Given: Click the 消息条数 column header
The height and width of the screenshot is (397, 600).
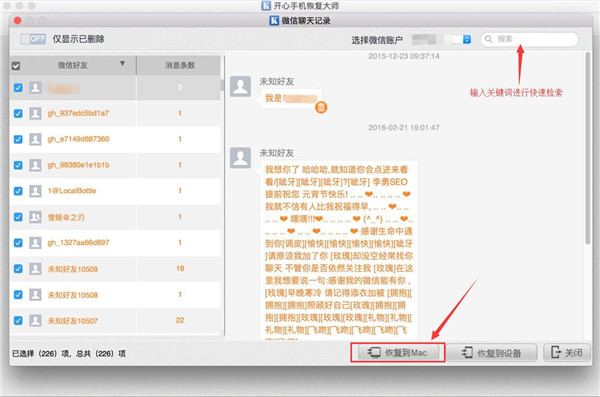Looking at the screenshot, I should click(179, 65).
